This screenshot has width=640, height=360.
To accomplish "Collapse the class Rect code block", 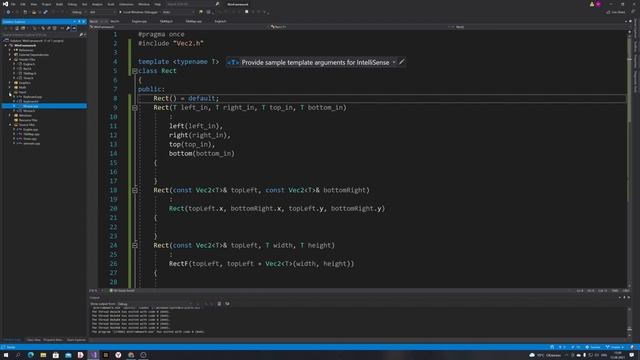I will click(x=135, y=71).
